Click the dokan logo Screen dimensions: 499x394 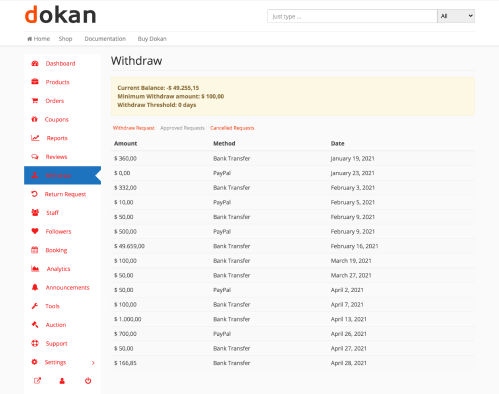[60, 15]
